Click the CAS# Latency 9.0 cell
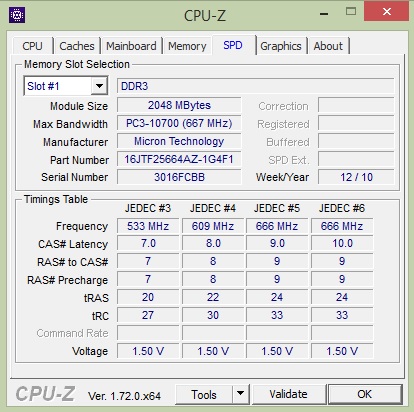The image size is (414, 412). pos(277,243)
